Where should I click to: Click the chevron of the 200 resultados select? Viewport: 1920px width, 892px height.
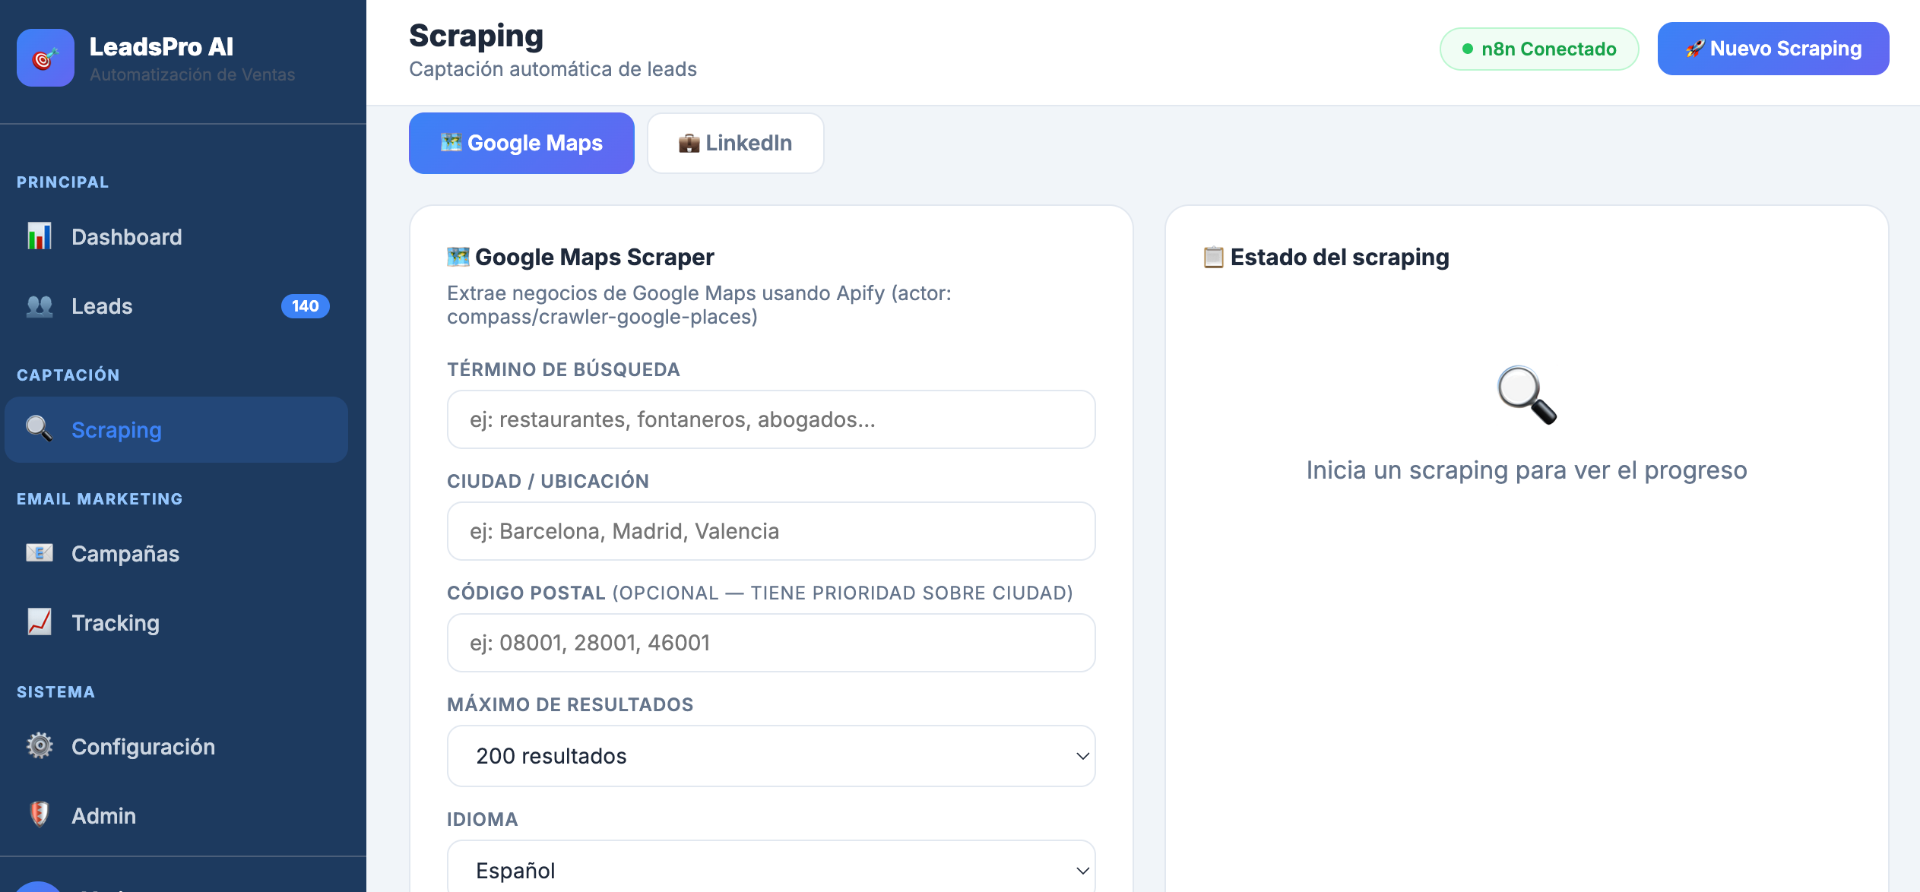pyautogui.click(x=1082, y=756)
